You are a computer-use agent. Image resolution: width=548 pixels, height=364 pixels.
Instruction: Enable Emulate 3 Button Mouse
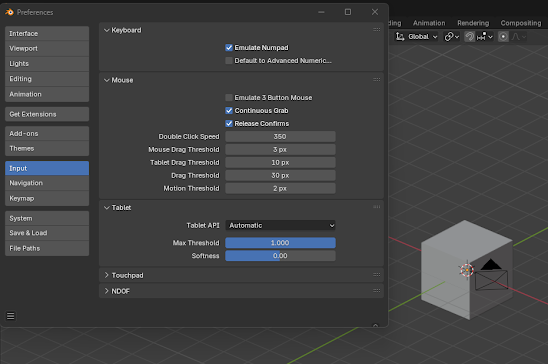(229, 97)
